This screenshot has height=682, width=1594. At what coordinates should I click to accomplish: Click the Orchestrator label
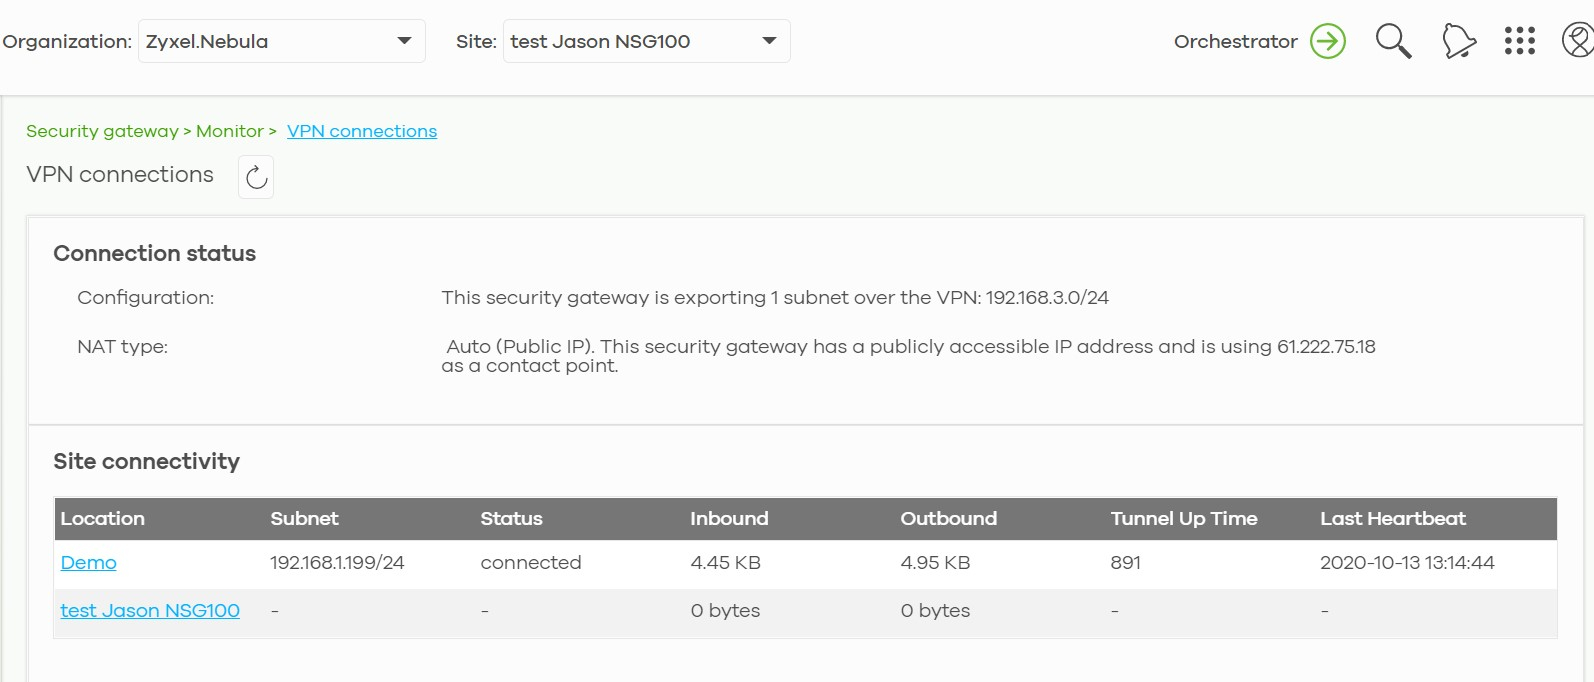1235,41
